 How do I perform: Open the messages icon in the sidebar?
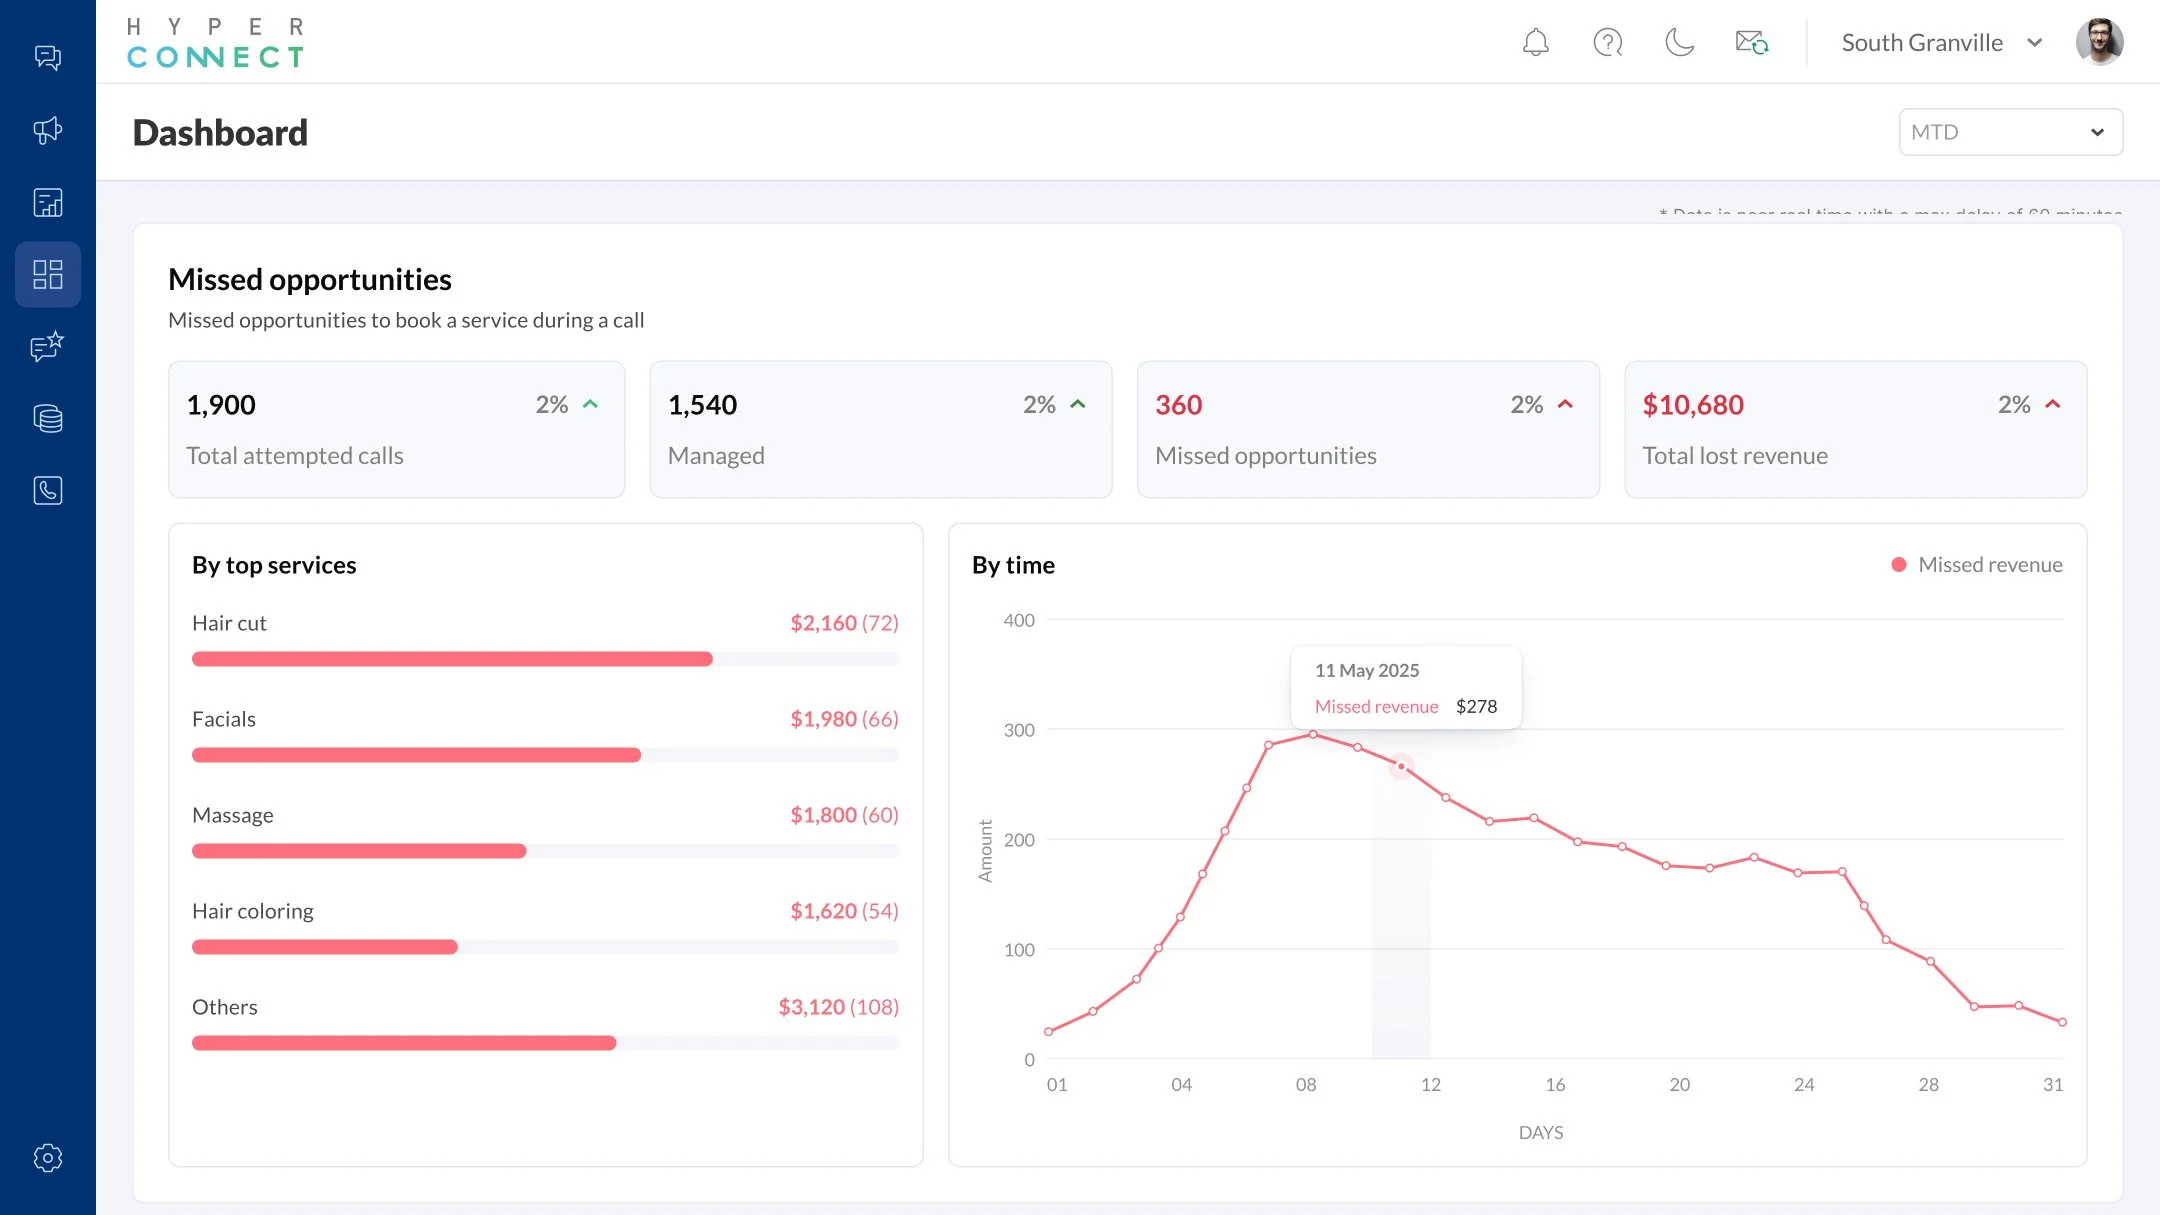[x=47, y=57]
